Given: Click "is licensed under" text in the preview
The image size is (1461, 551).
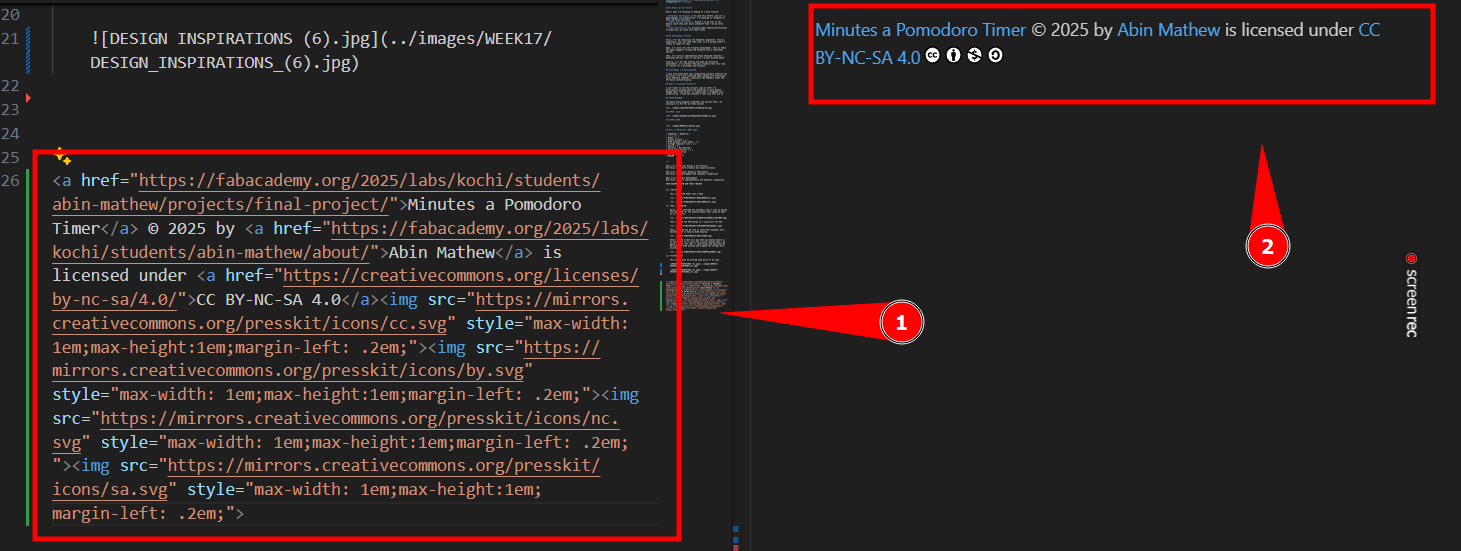Looking at the screenshot, I should click(1289, 30).
